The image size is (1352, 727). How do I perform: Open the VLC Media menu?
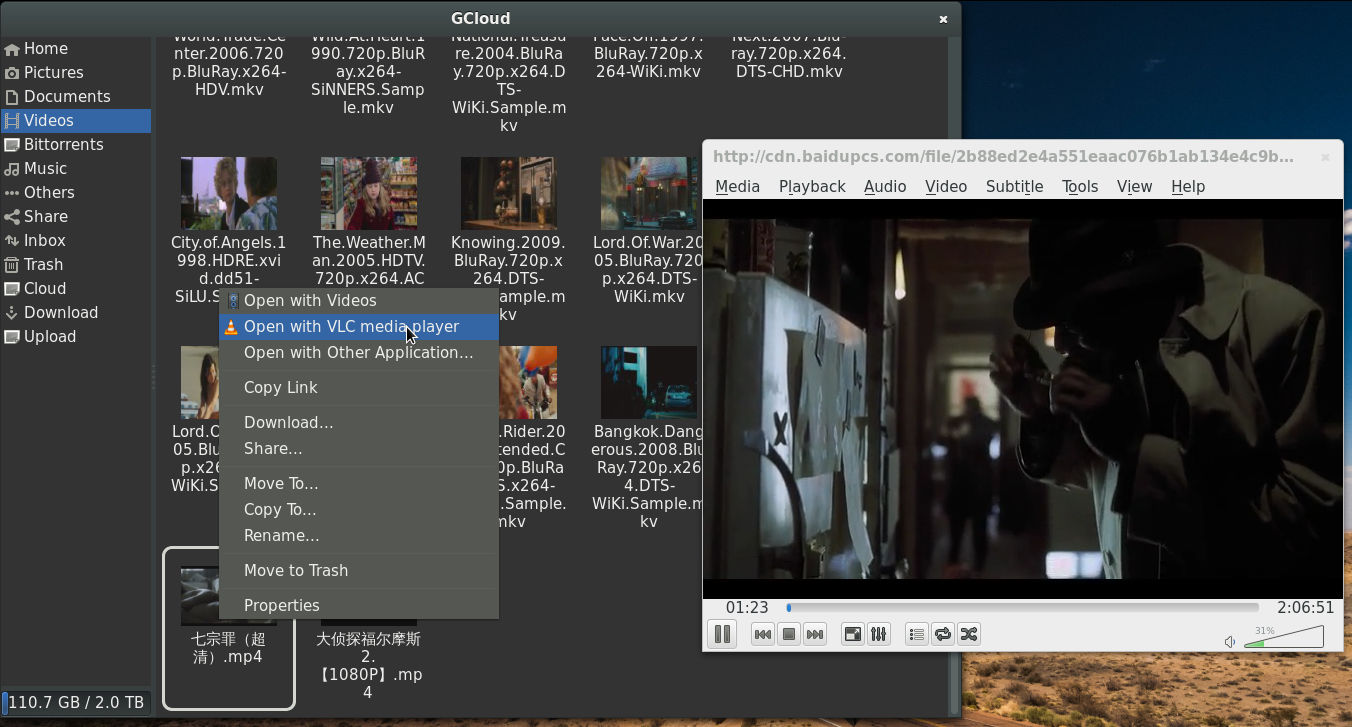point(737,186)
